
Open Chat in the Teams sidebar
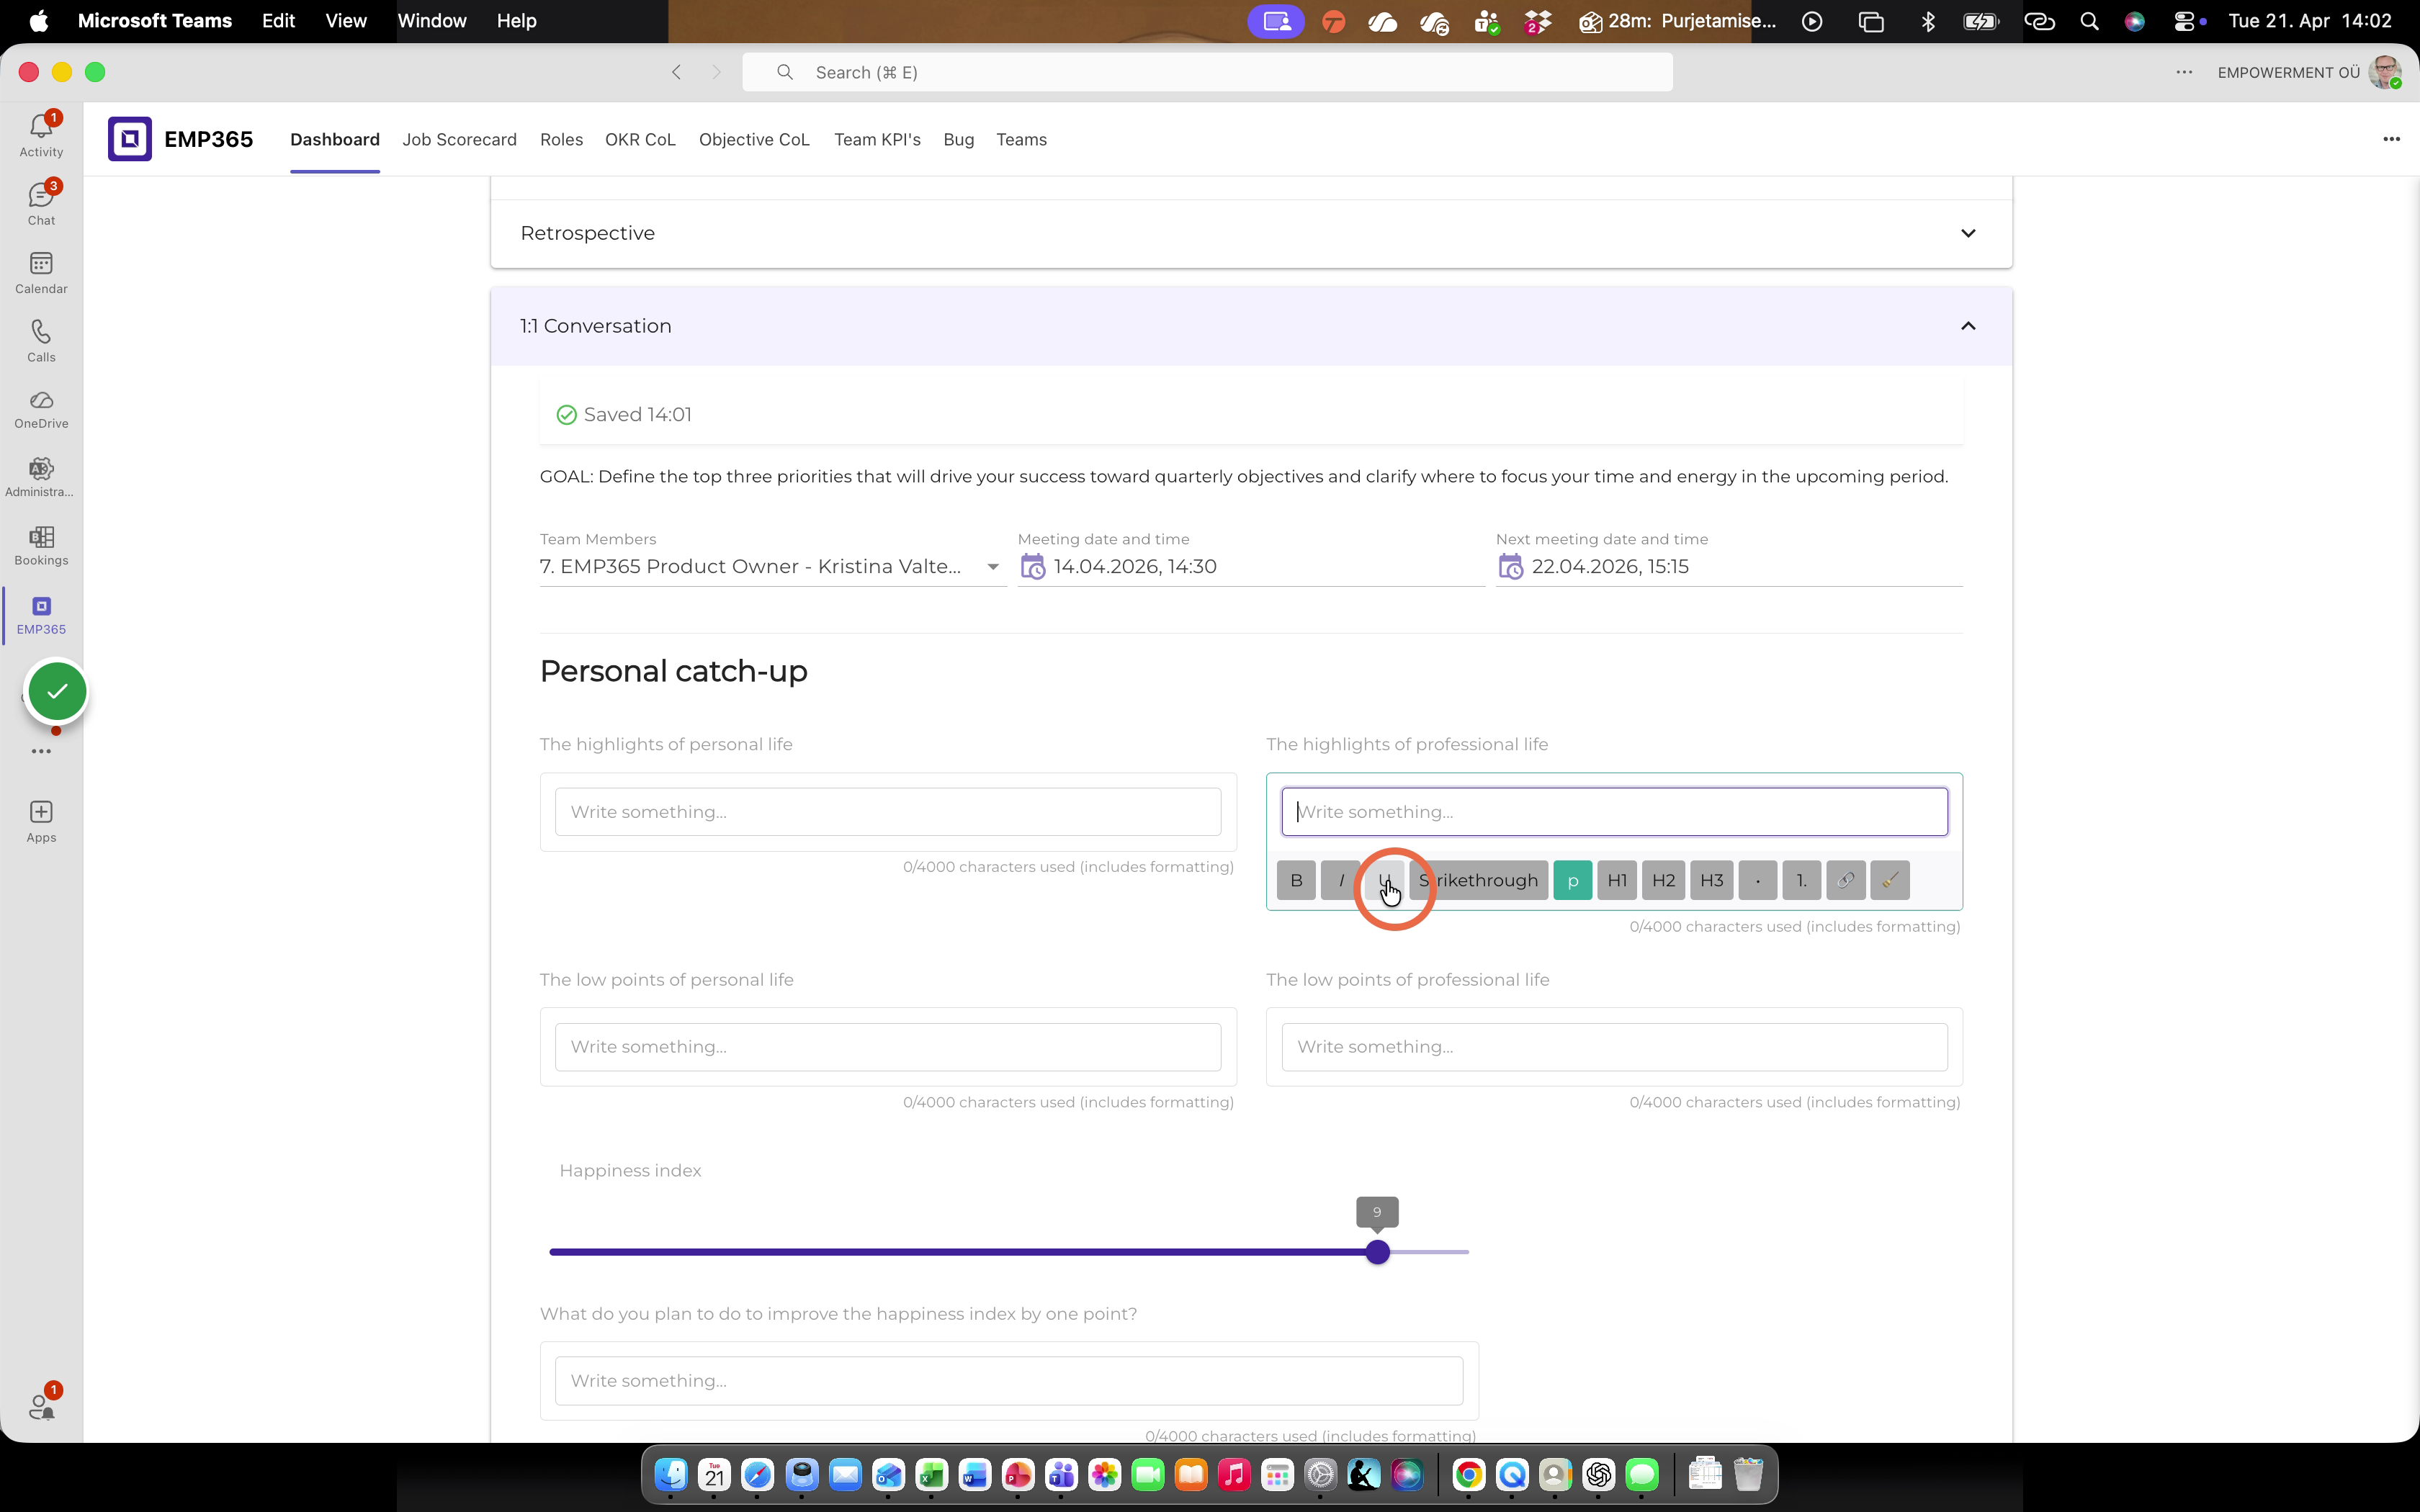click(41, 203)
